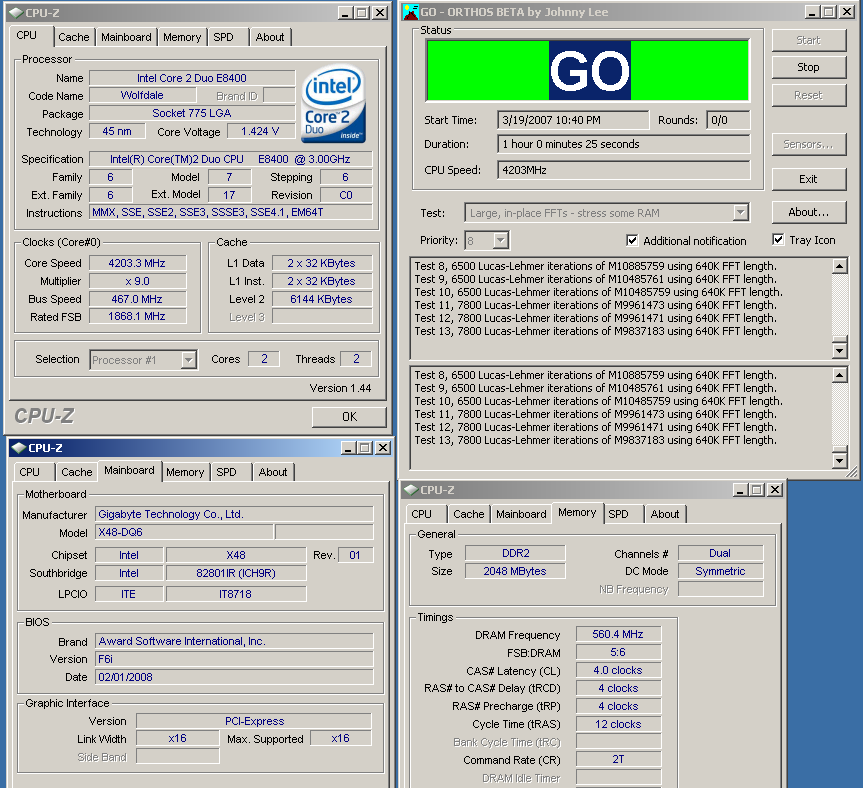
Task: Switch to Cache tab in Mainboard window
Action: (77, 472)
